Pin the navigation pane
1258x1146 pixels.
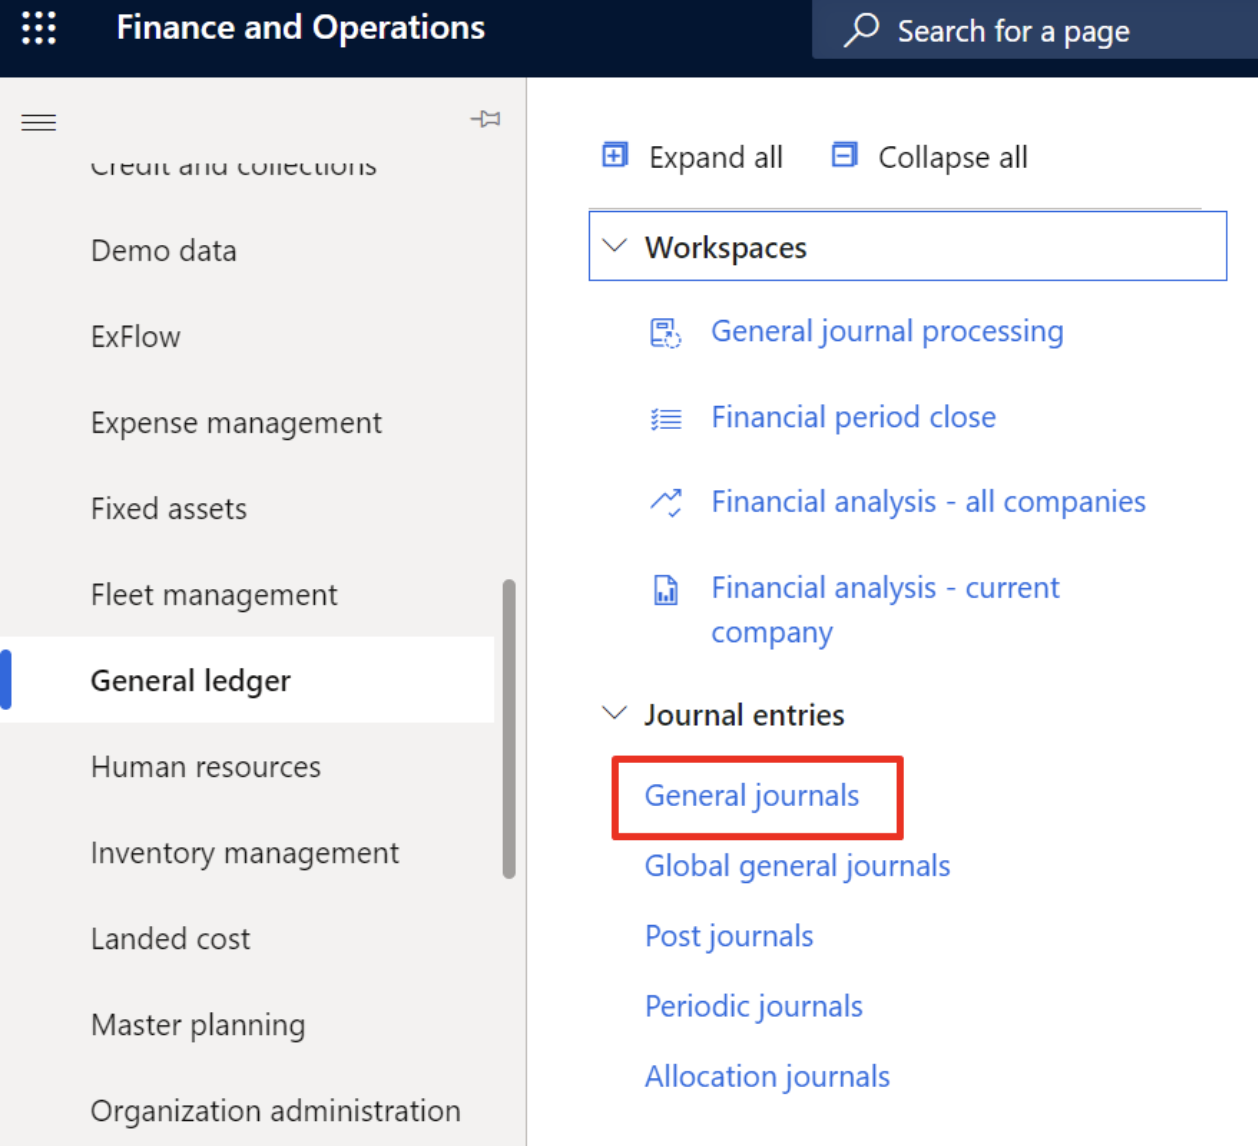pos(486,119)
